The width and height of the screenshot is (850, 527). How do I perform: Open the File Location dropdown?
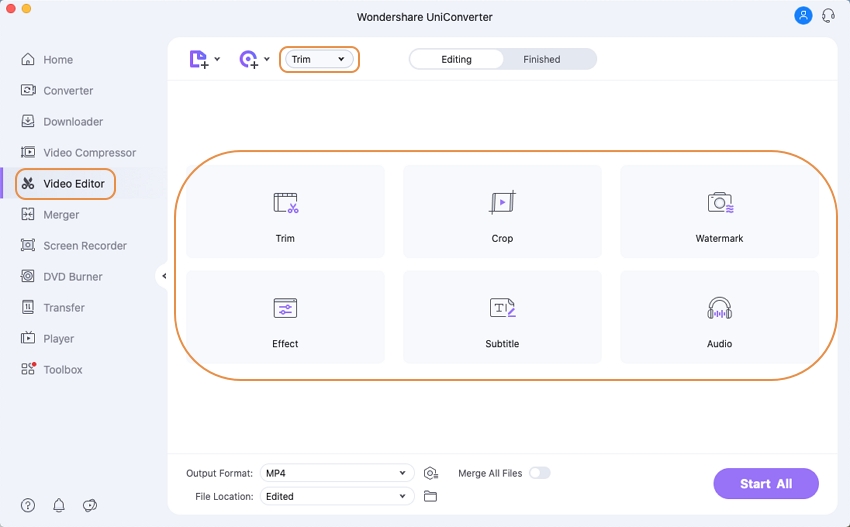[336, 496]
